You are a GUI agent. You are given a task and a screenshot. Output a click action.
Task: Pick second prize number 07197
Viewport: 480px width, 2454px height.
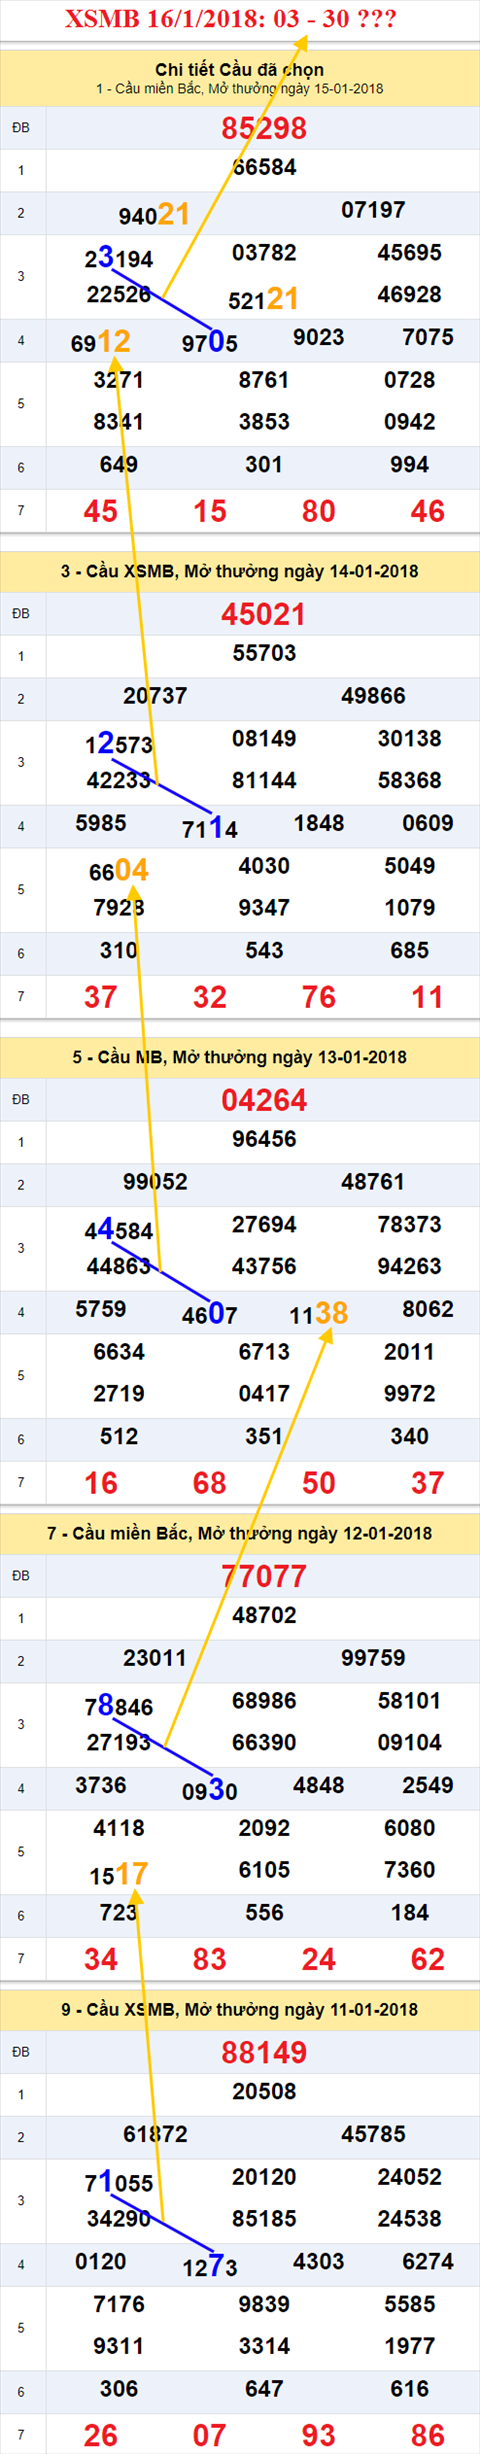tap(373, 210)
